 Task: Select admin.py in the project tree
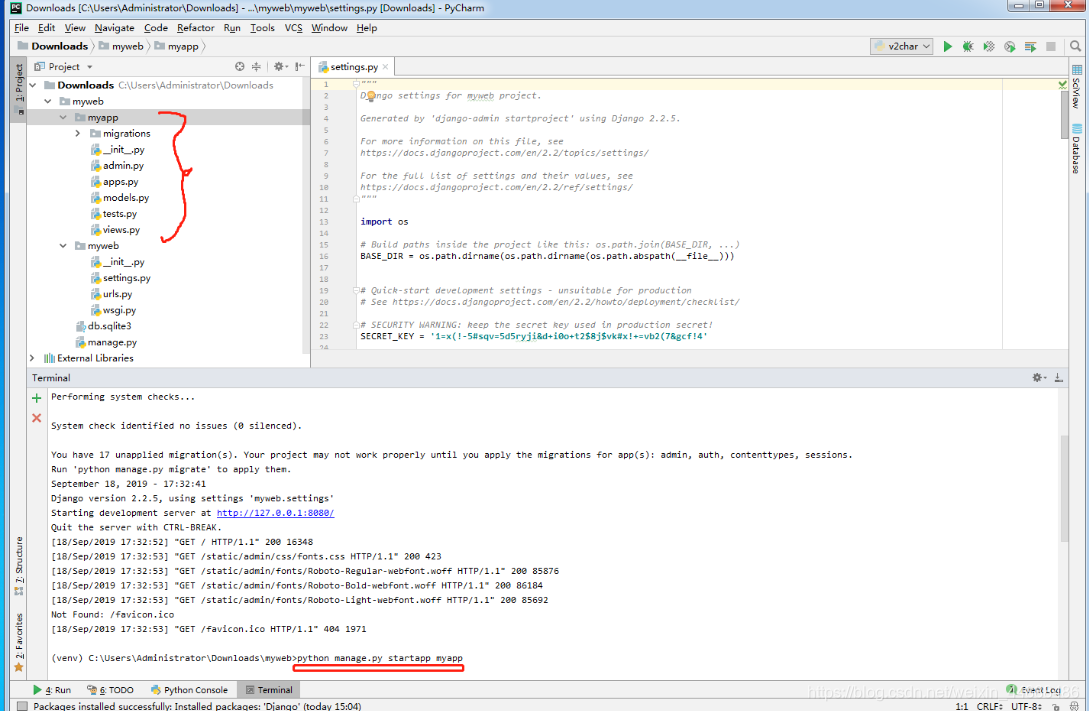pyautogui.click(x=117, y=166)
